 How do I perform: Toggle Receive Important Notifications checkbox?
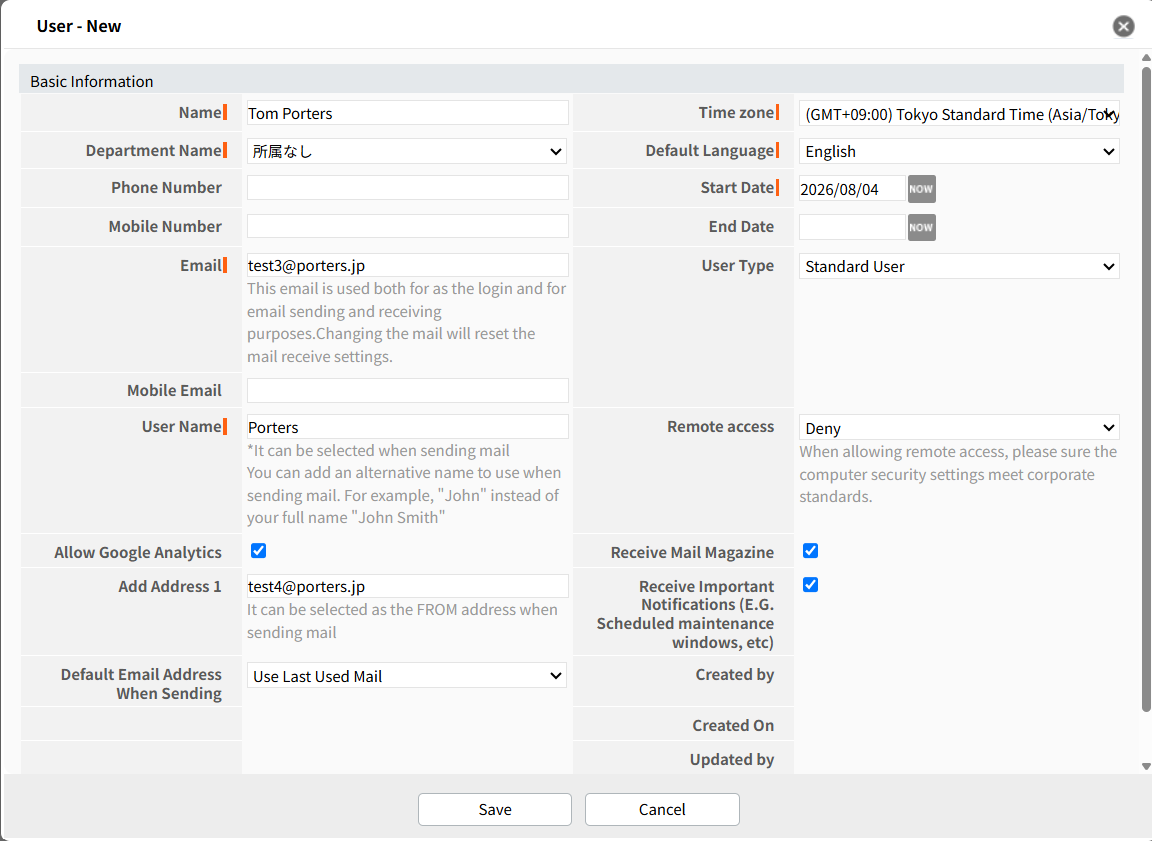coord(810,585)
